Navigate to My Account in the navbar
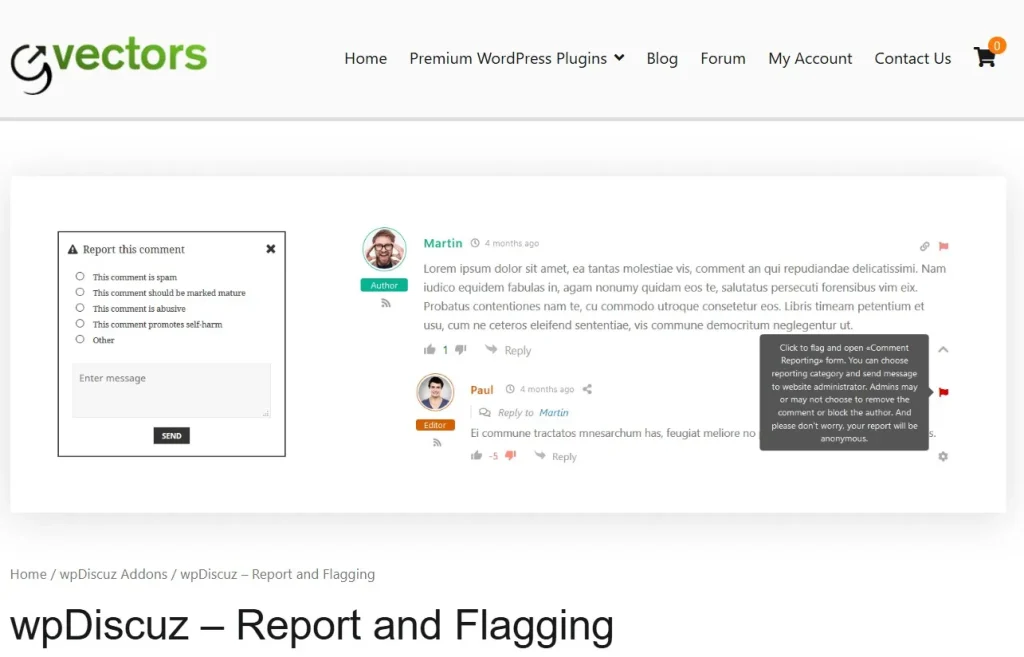 click(810, 58)
